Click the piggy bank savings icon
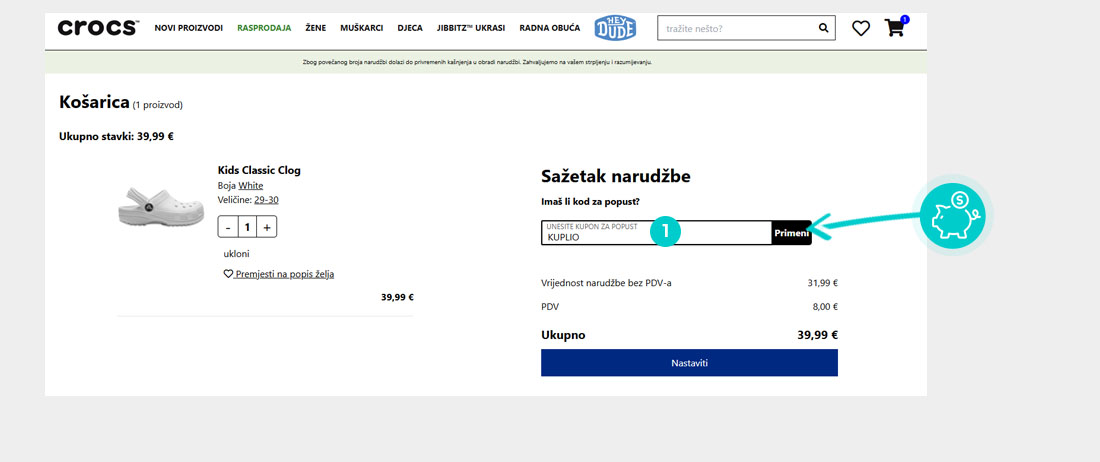The image size is (1100, 462). pyautogui.click(x=952, y=216)
